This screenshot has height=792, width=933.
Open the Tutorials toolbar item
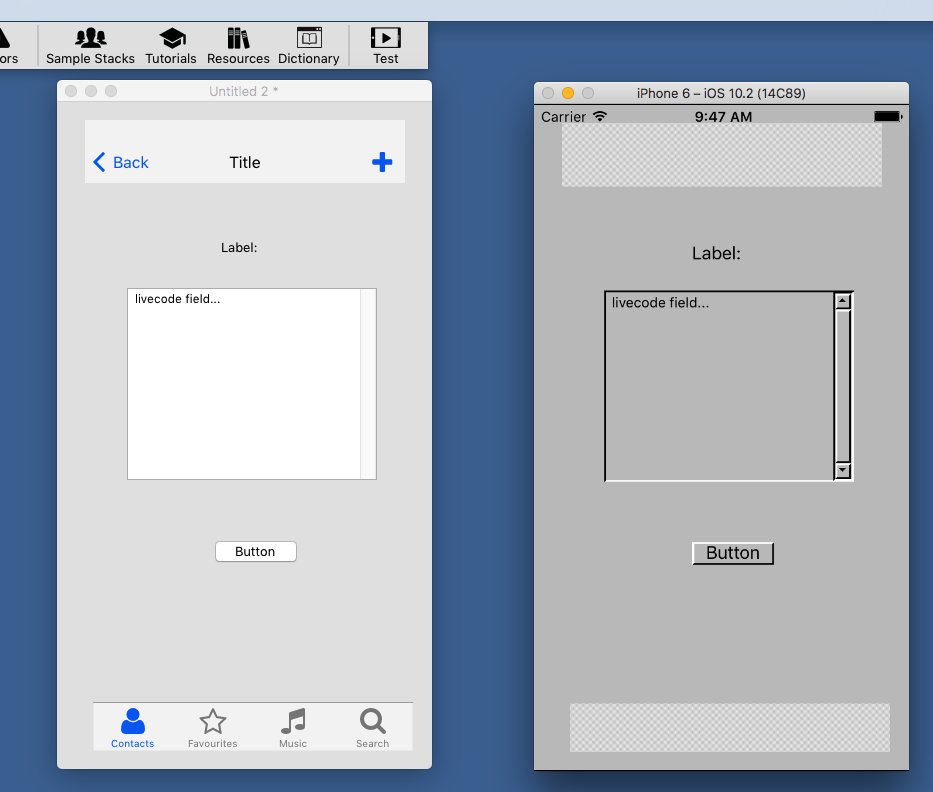click(171, 46)
